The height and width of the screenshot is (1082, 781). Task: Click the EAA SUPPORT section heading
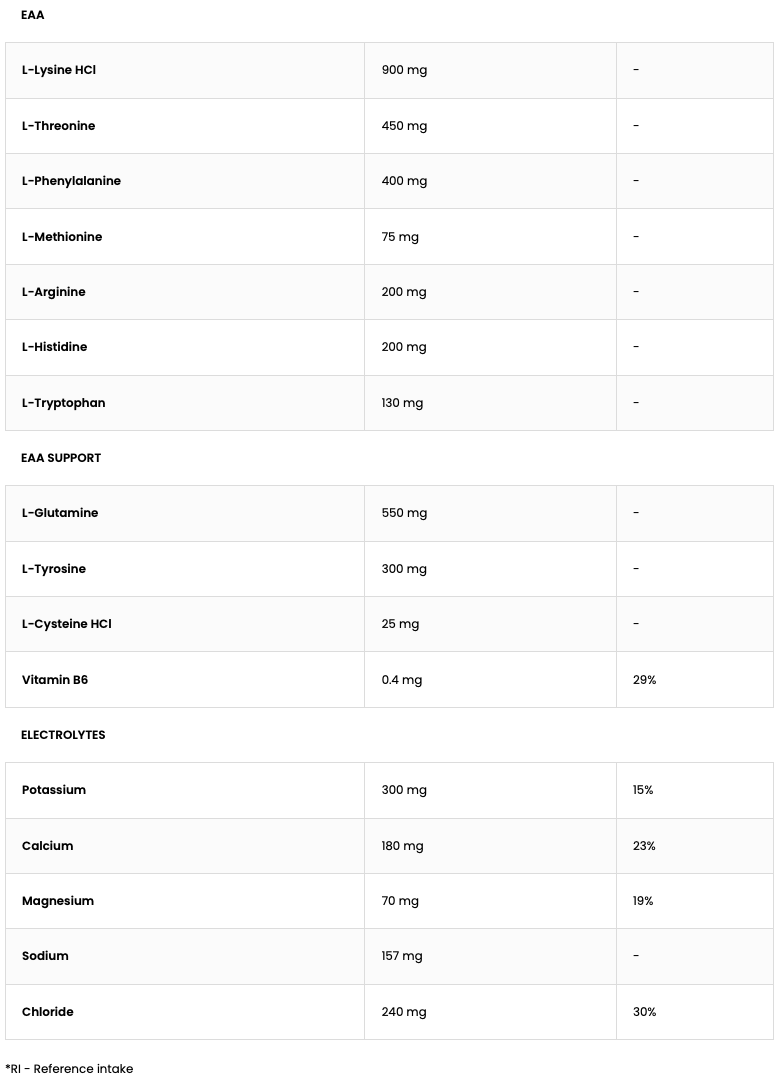[x=61, y=458]
